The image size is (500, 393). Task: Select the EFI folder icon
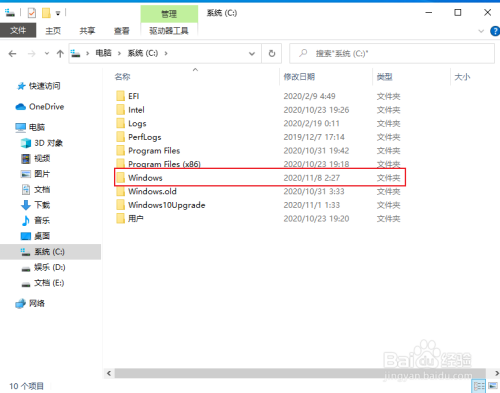coord(120,96)
